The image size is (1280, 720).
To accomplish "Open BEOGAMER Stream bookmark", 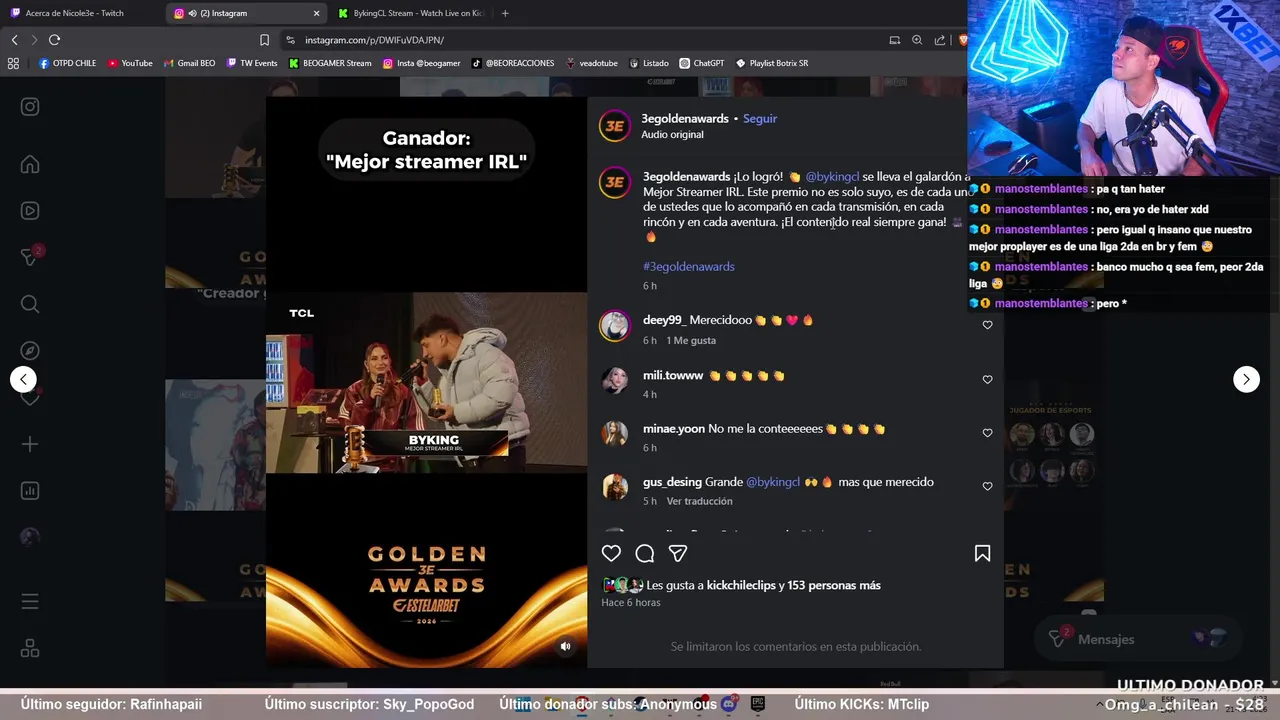I will [330, 63].
